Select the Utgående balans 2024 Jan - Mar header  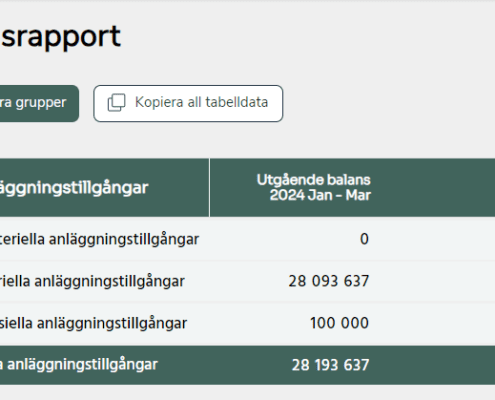[314, 188]
